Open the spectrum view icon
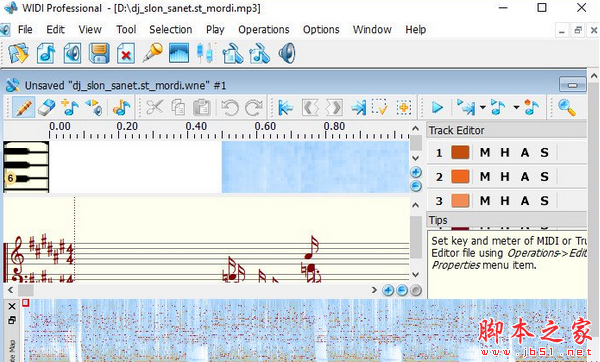The height and width of the screenshot is (362, 600). click(x=179, y=53)
